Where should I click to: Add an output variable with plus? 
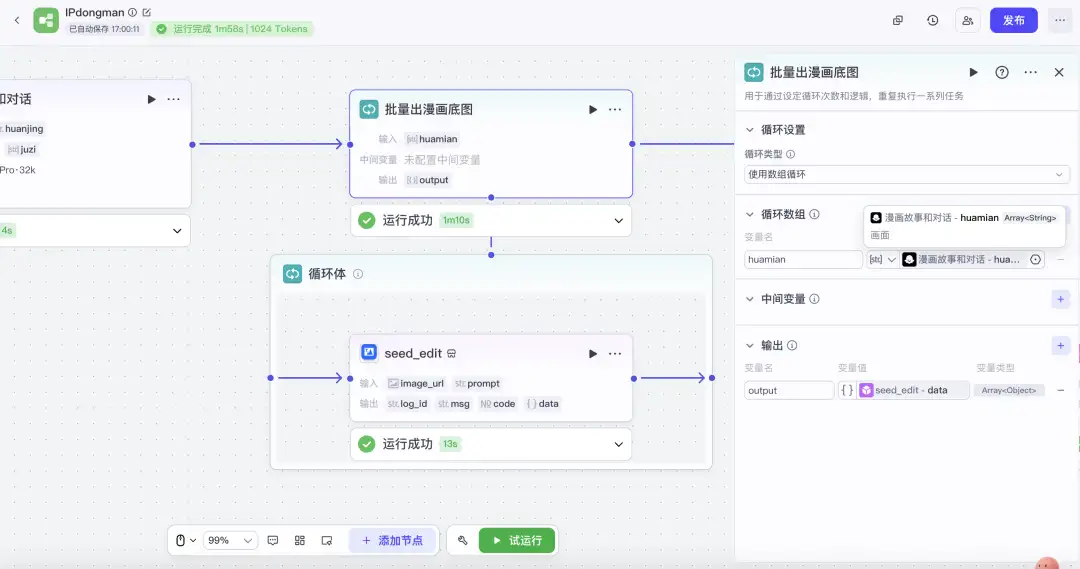point(1061,346)
